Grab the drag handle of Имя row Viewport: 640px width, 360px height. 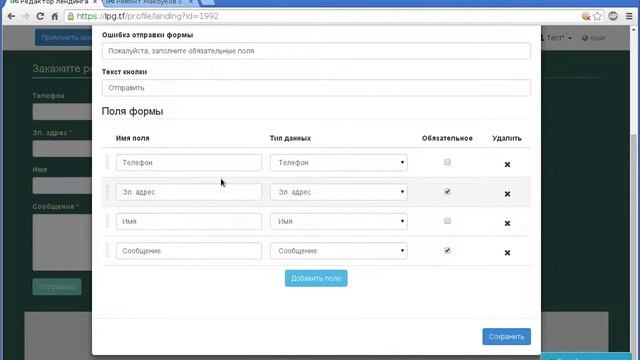pos(107,221)
